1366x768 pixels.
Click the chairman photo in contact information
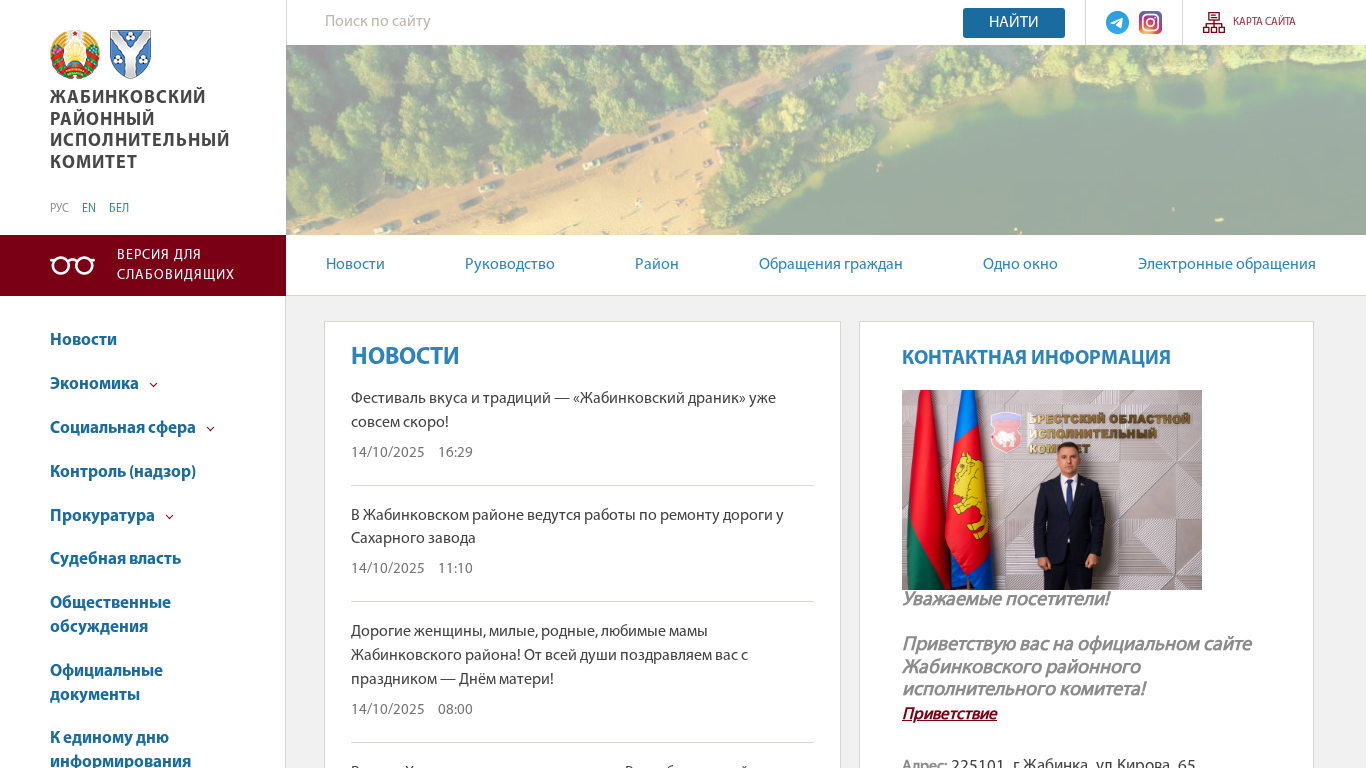click(x=1052, y=490)
